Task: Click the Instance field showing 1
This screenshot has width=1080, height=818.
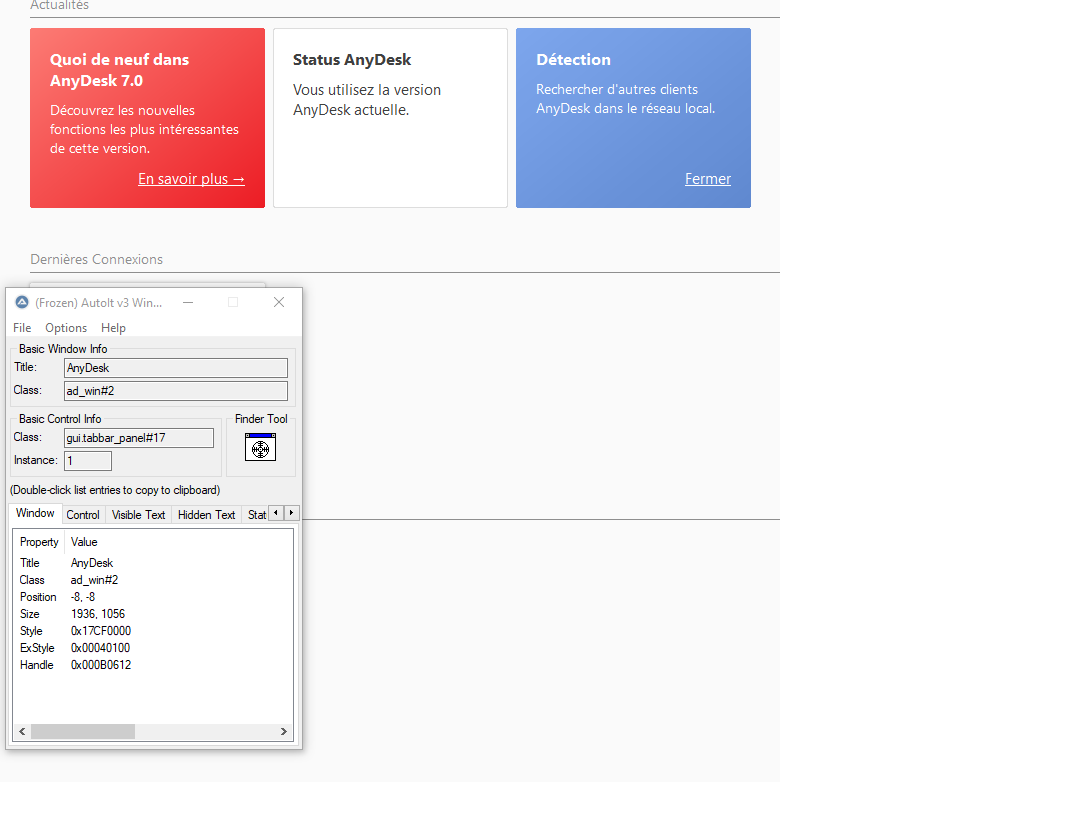Action: pos(87,461)
